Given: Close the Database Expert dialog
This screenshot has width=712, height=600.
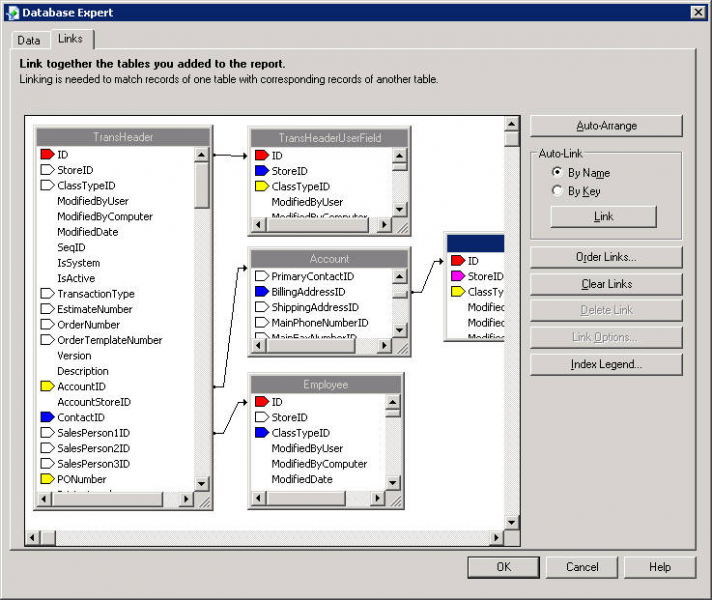Looking at the screenshot, I should [698, 12].
